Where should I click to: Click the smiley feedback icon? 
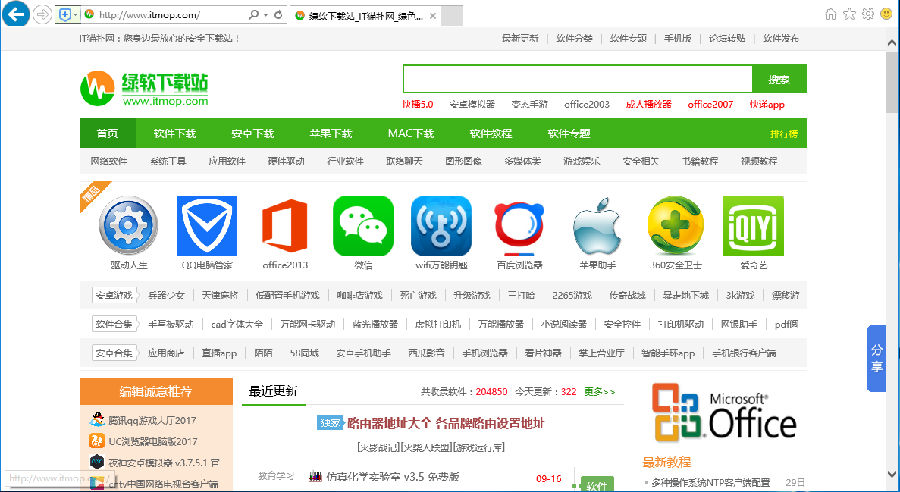(x=887, y=14)
